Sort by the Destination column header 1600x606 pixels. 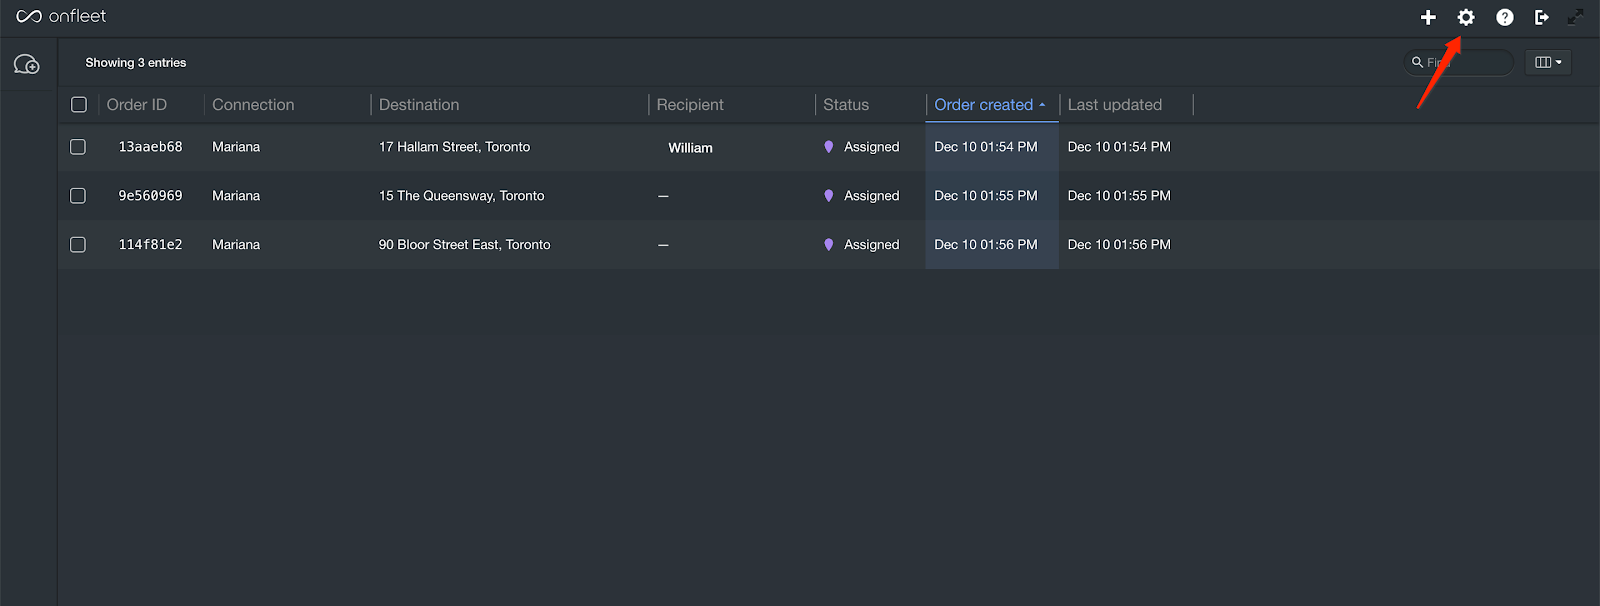click(419, 105)
